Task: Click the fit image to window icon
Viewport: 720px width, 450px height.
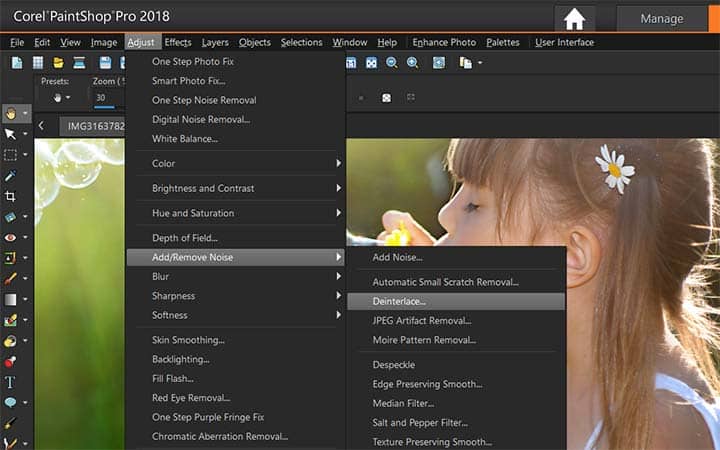Action: 371,63
